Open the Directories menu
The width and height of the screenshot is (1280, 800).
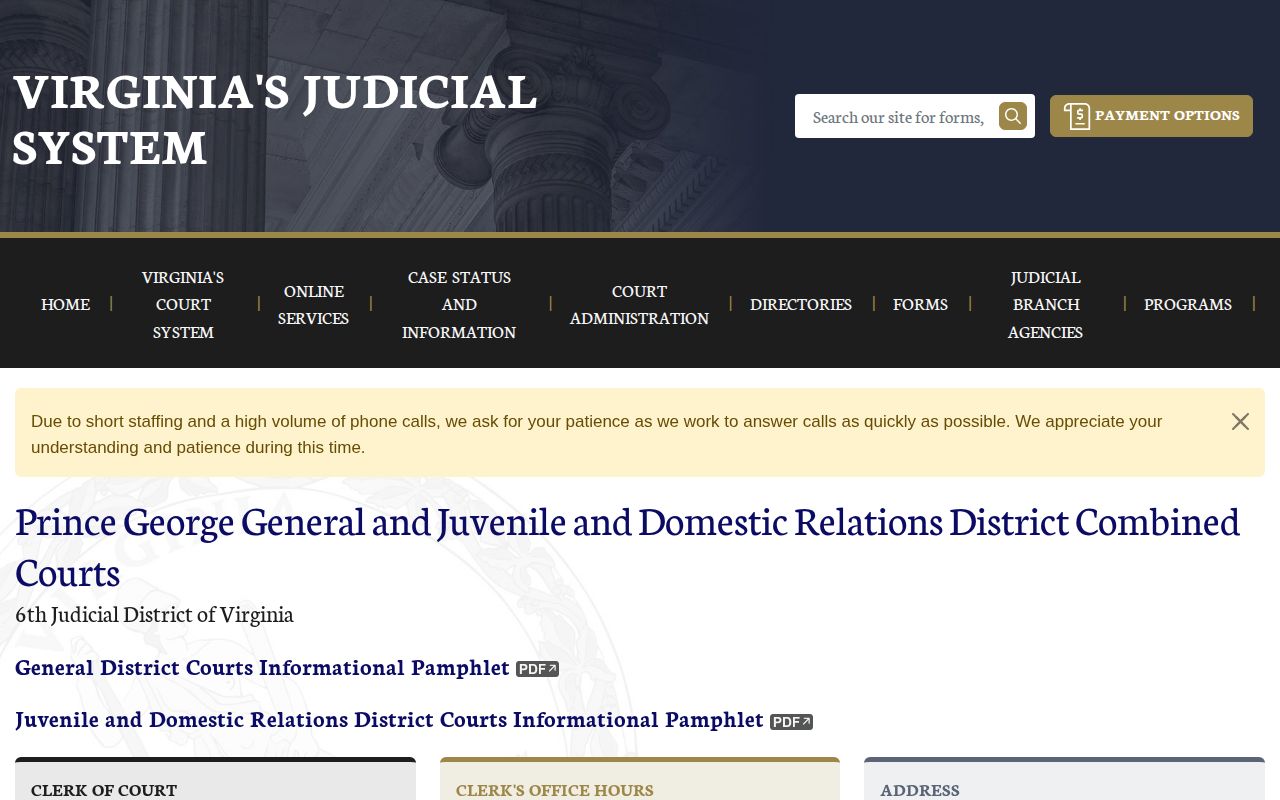click(801, 304)
